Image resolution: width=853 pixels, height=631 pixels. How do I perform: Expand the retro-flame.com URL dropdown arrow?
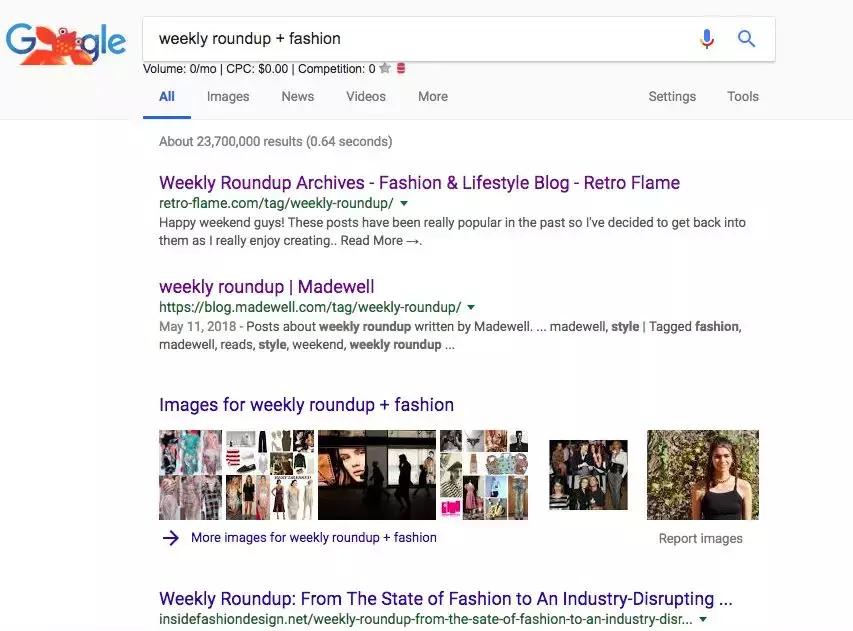(404, 203)
